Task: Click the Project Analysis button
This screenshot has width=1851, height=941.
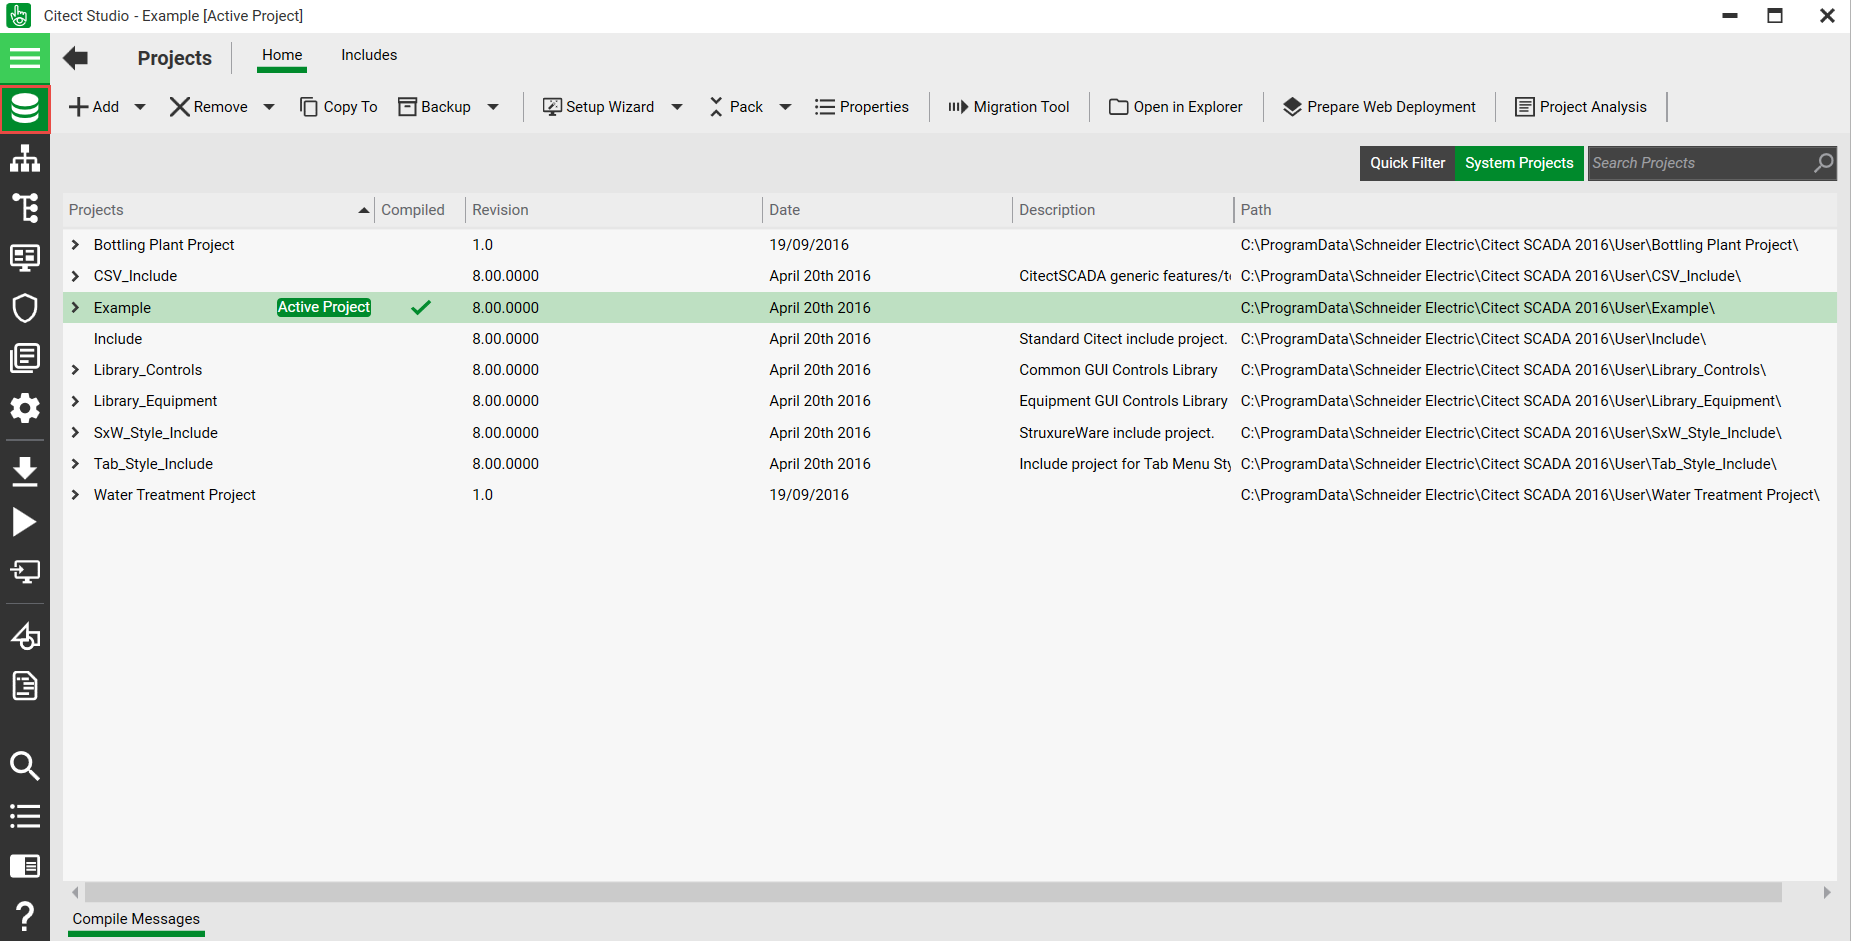Action: (1581, 107)
